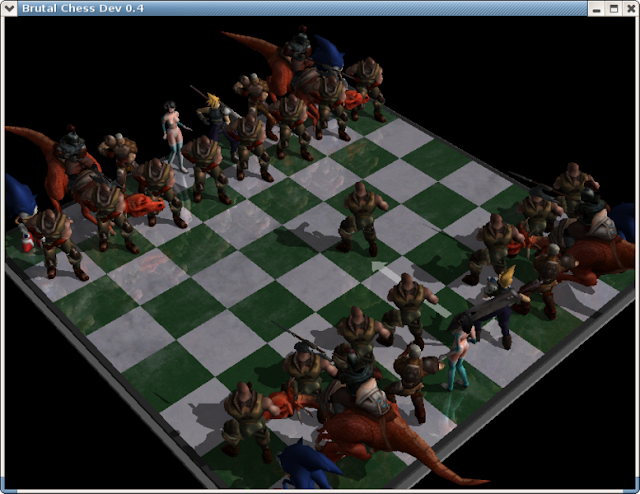Screen dimensions: 640x494
Task: Select the far side's blond-haired king
Action: click(214, 118)
